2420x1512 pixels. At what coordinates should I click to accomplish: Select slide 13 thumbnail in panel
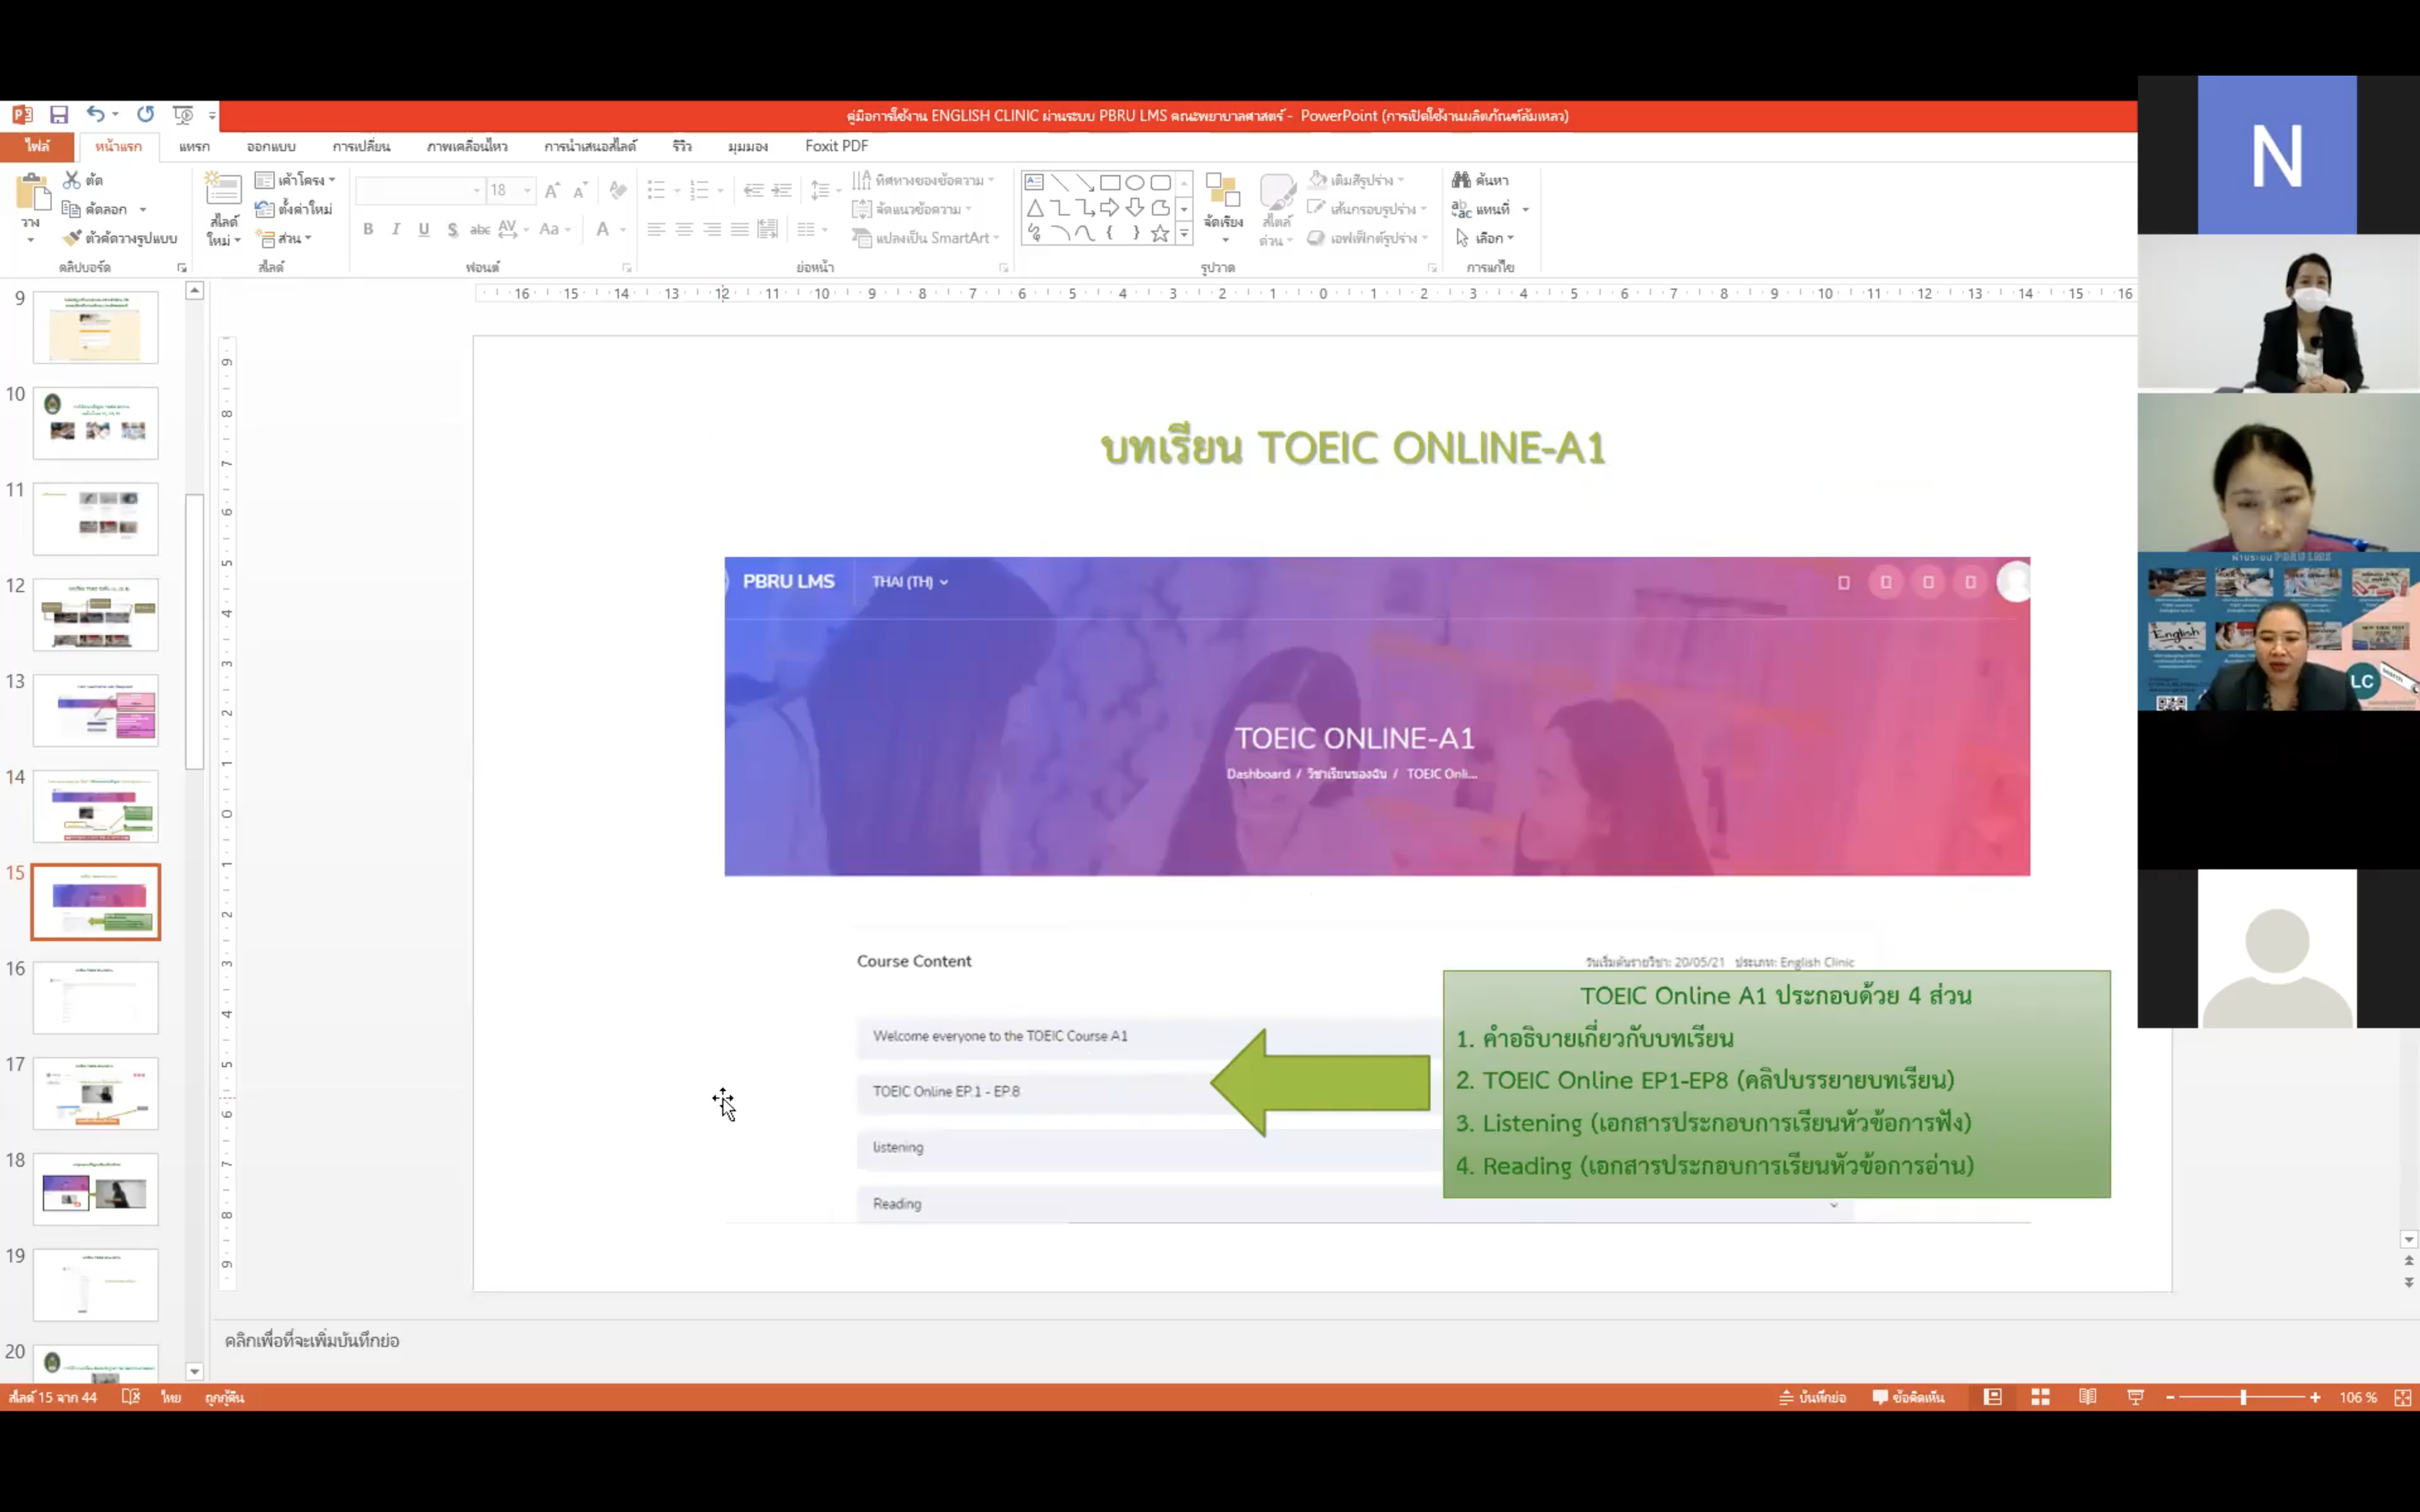coord(96,710)
